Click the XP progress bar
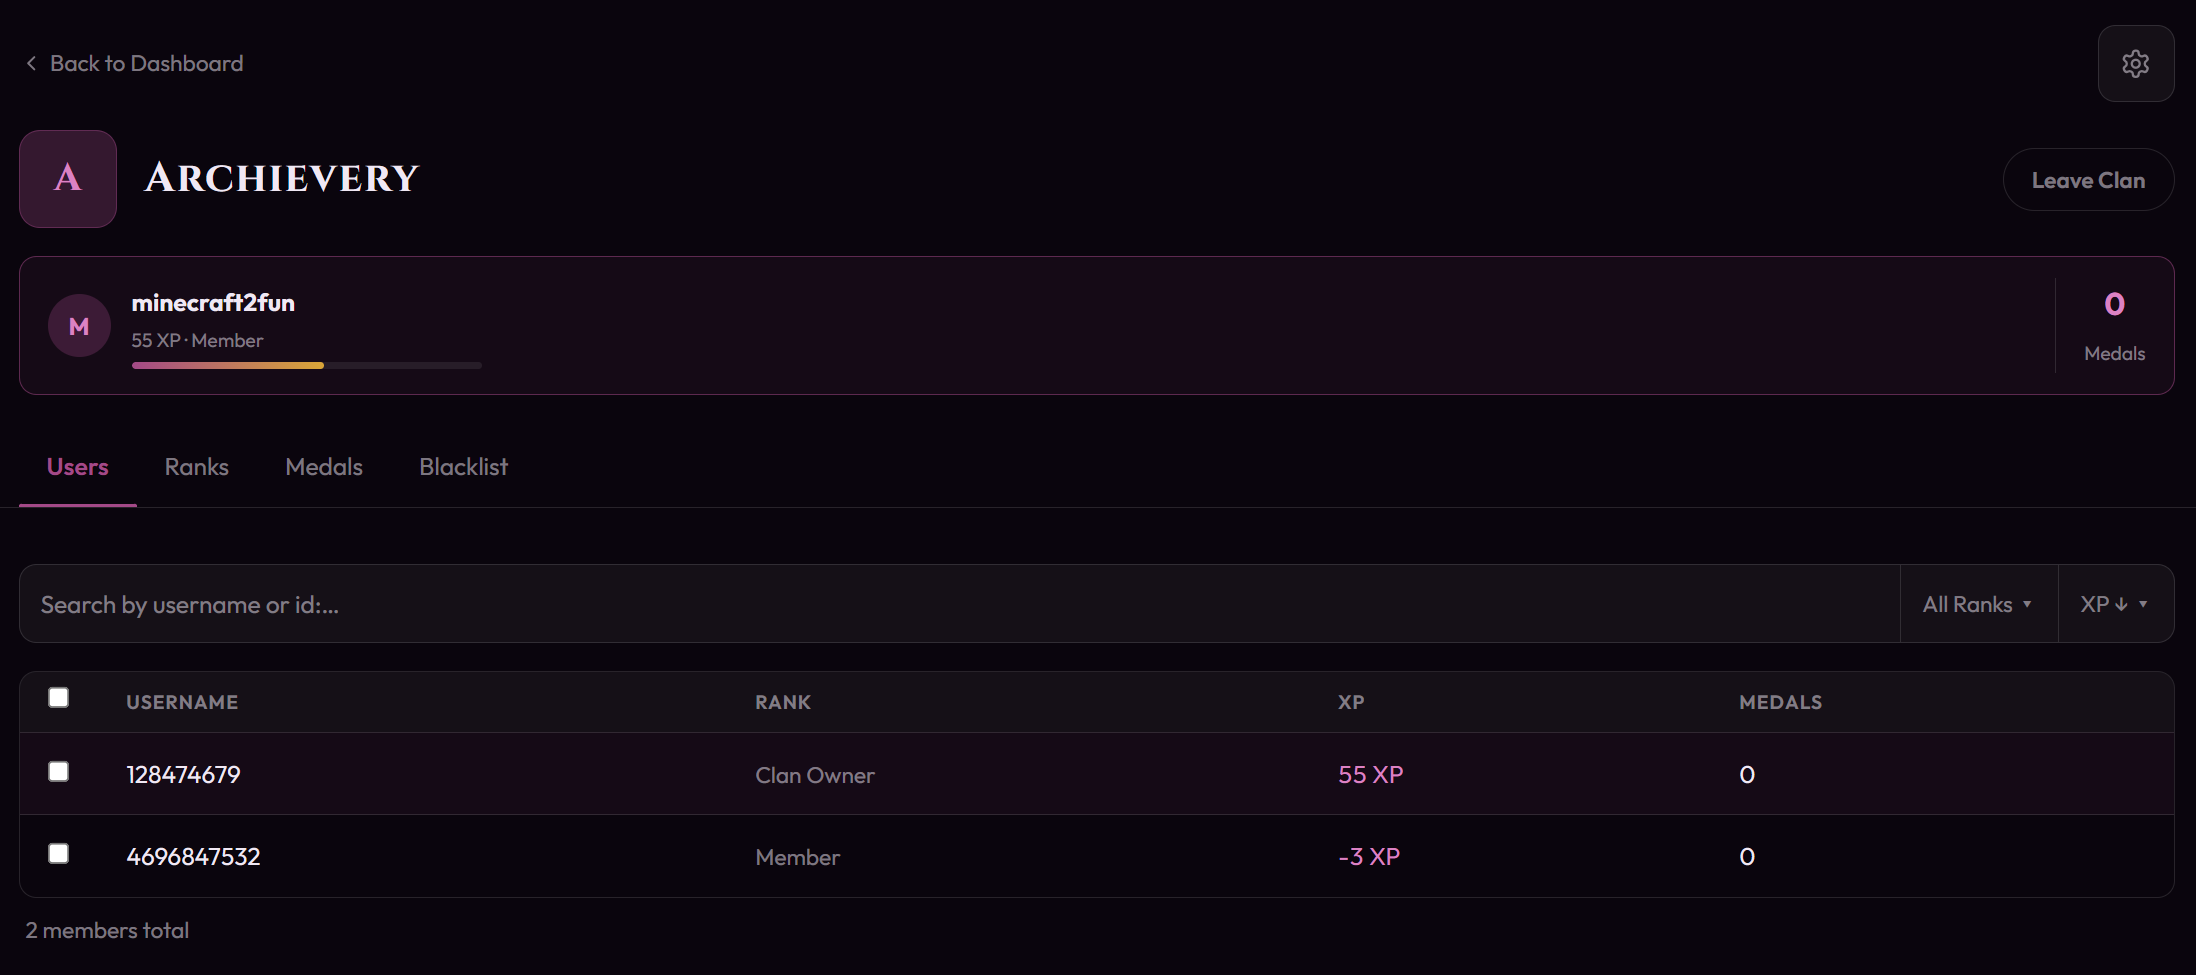Screen dimensions: 2196x975 point(307,366)
